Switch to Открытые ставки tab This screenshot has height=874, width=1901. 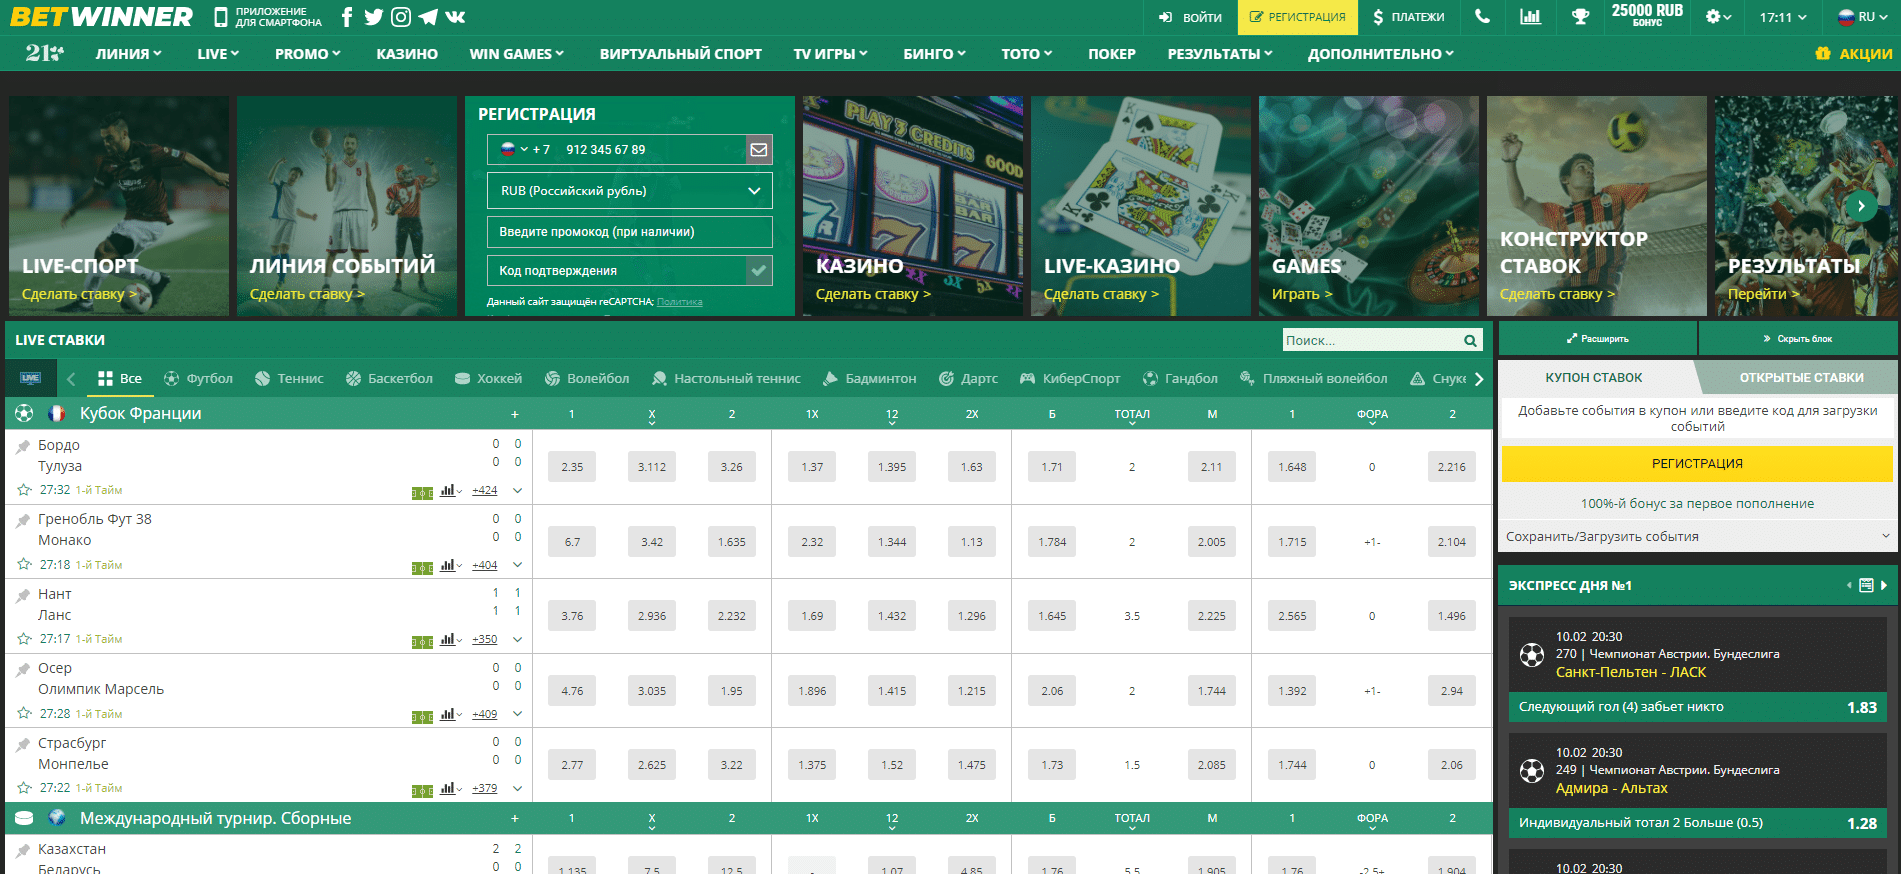tap(1800, 378)
